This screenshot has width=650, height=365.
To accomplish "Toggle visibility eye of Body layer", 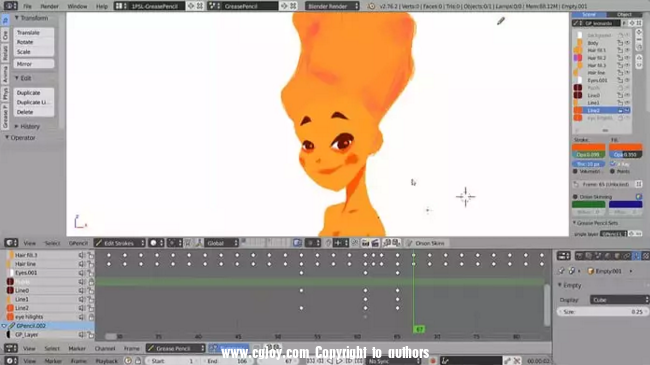I will [627, 43].
